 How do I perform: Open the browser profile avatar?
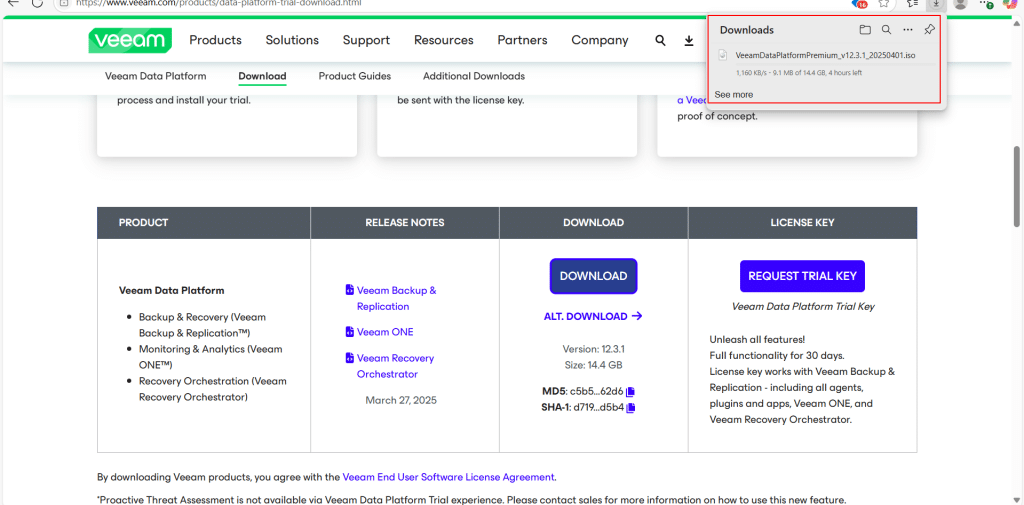point(960,3)
